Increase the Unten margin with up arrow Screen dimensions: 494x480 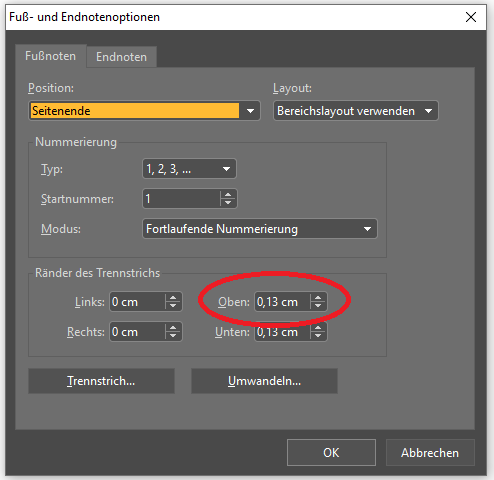318,328
